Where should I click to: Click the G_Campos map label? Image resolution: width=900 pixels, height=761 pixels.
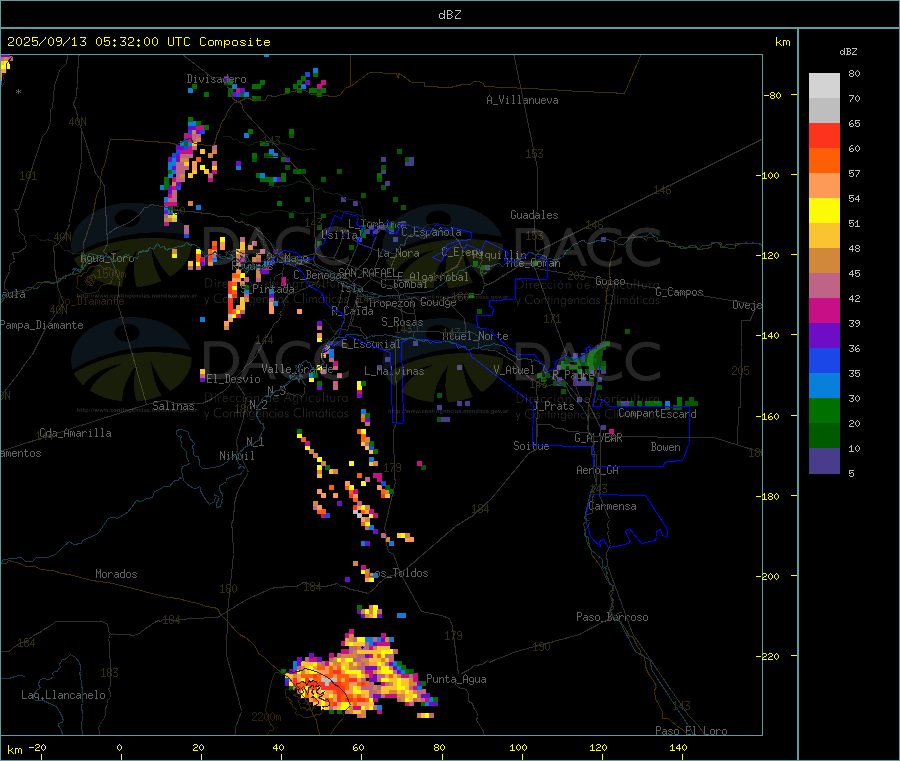679,292
